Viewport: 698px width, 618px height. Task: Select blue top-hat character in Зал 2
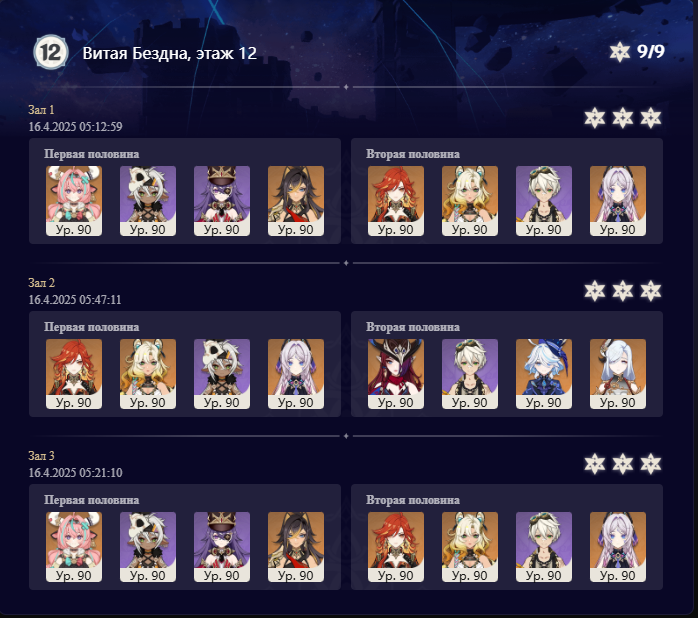click(x=544, y=374)
